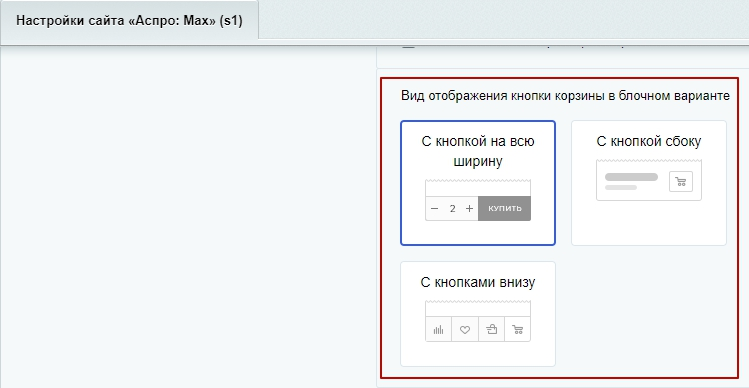
Task: Click the quantity value 2 in the preview
Action: point(452,208)
